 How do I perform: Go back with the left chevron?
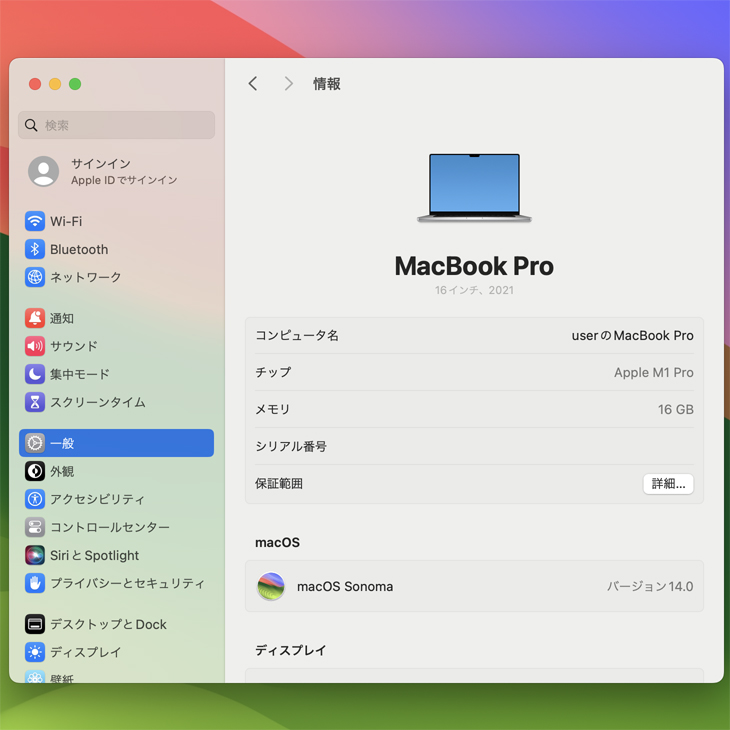pos(253,83)
